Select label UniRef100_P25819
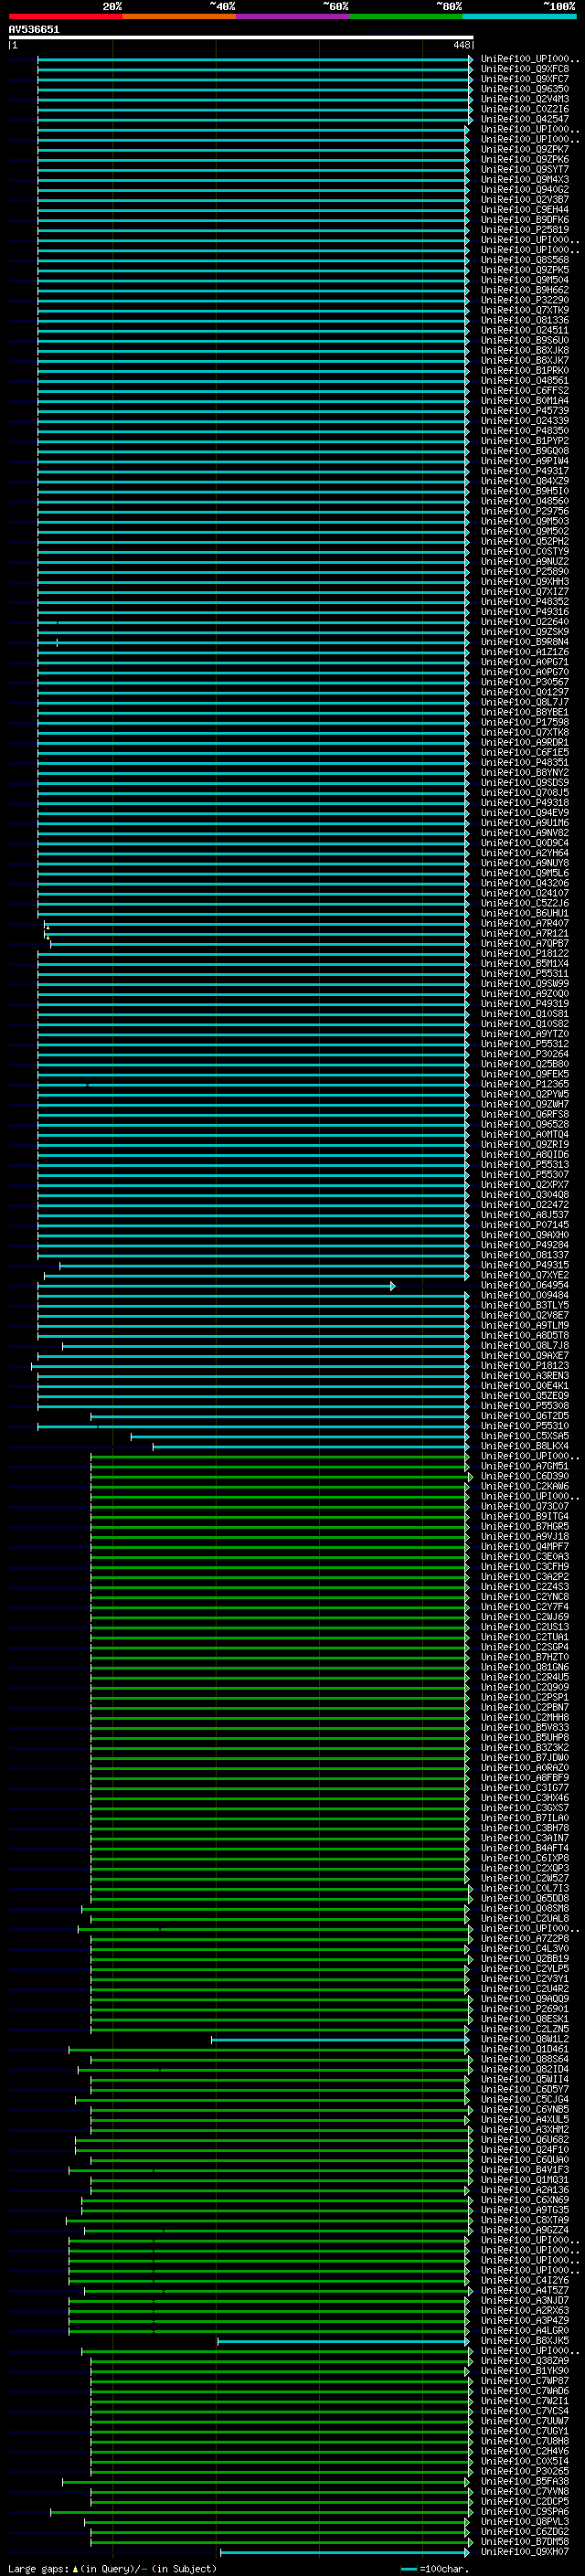Viewport: 585px width, 2576px height. tap(525, 229)
